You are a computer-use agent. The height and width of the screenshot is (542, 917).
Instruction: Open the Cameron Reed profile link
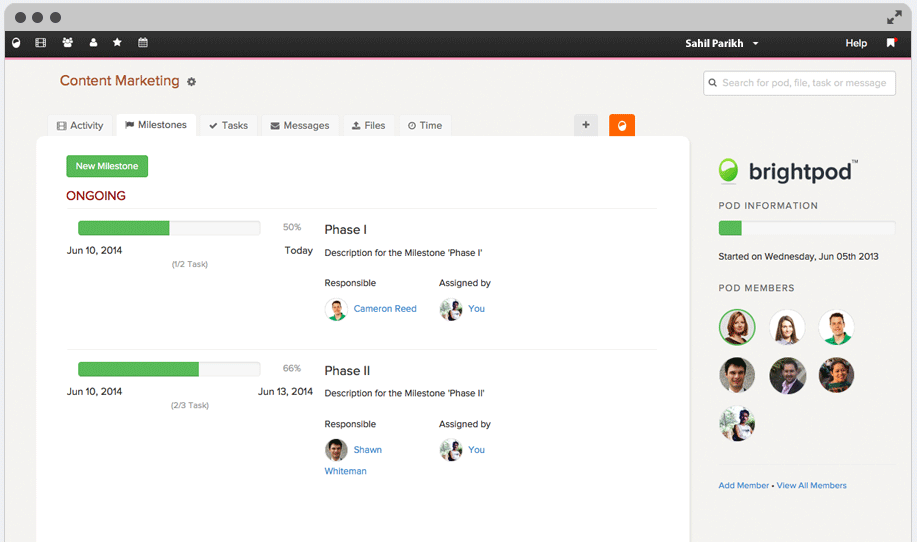click(385, 309)
